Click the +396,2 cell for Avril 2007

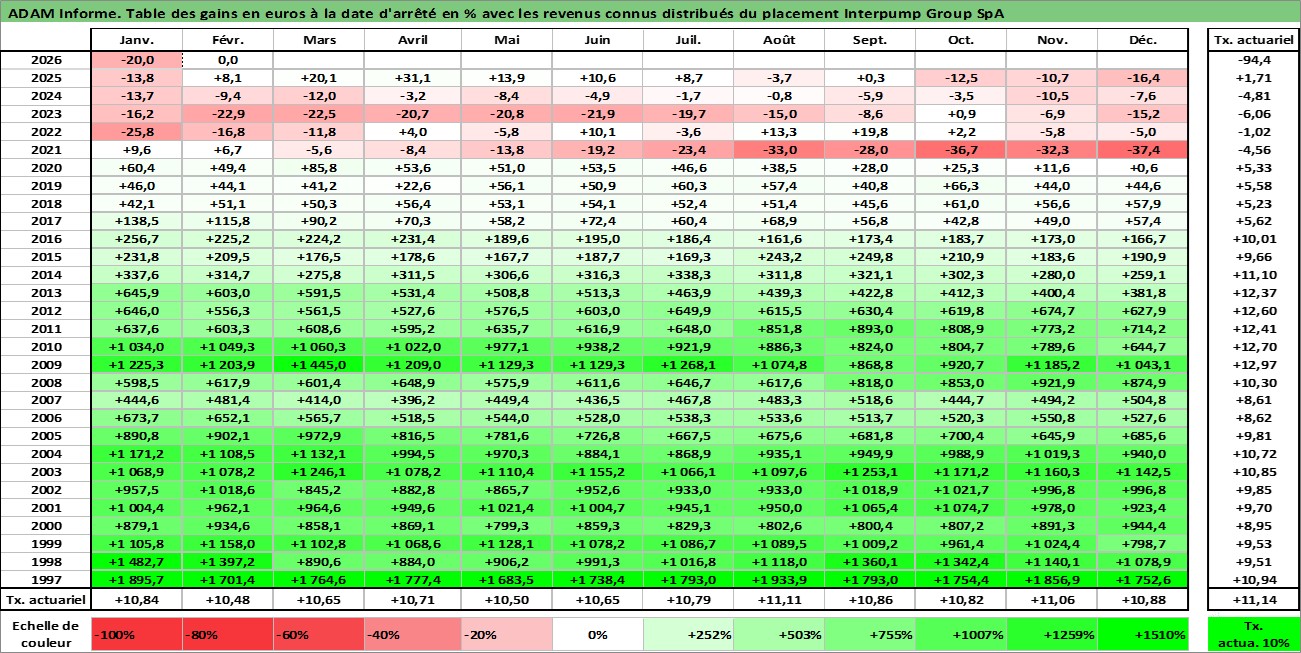(412, 401)
